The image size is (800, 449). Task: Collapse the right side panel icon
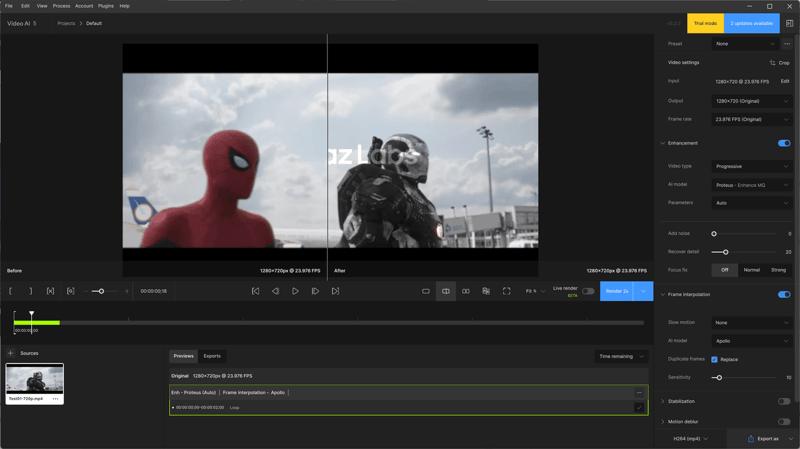789,23
